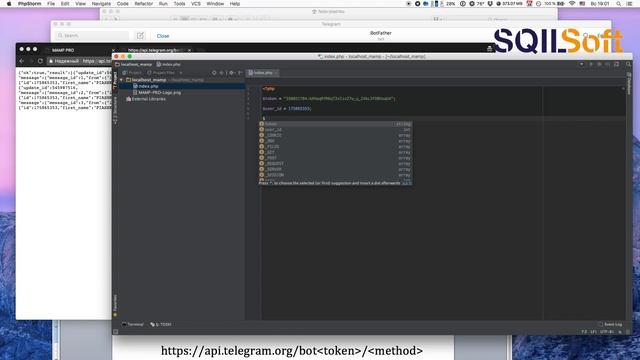Close the MAMP PRO browser tab

point(113,50)
